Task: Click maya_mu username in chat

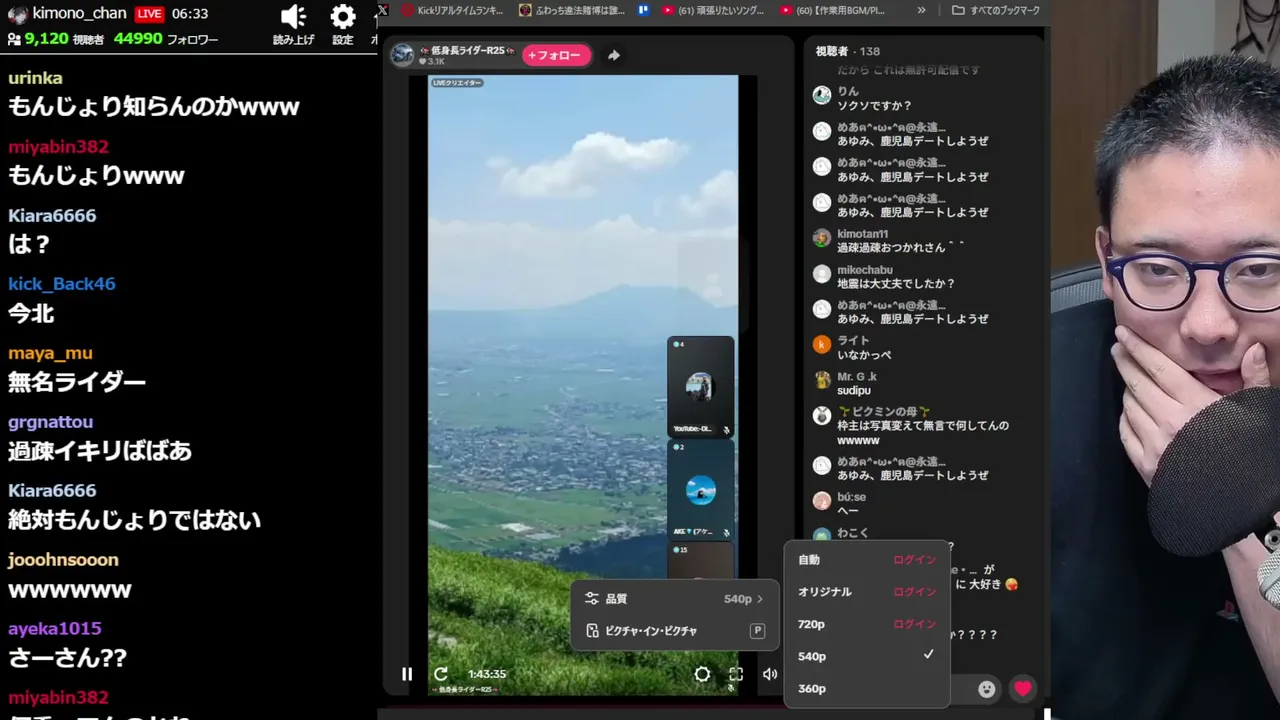Action: [x=50, y=353]
